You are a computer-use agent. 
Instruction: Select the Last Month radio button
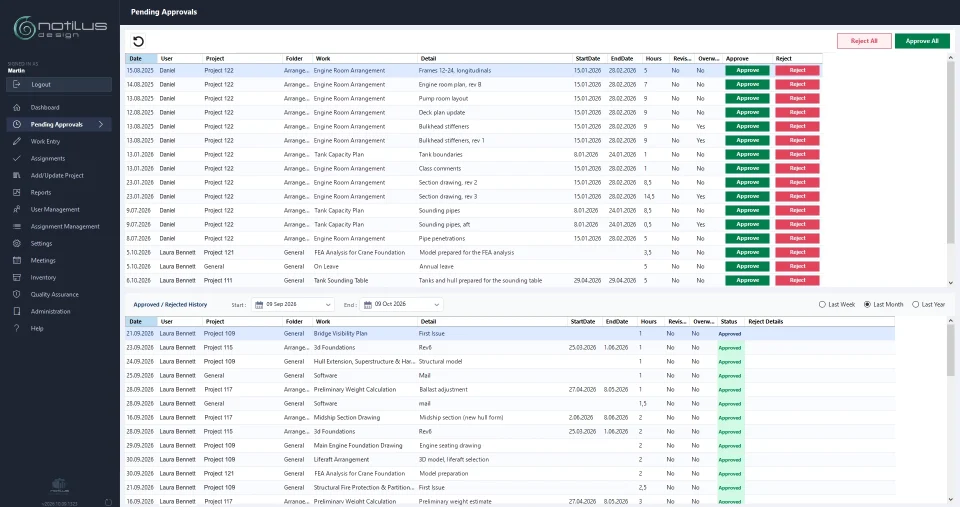pos(867,304)
